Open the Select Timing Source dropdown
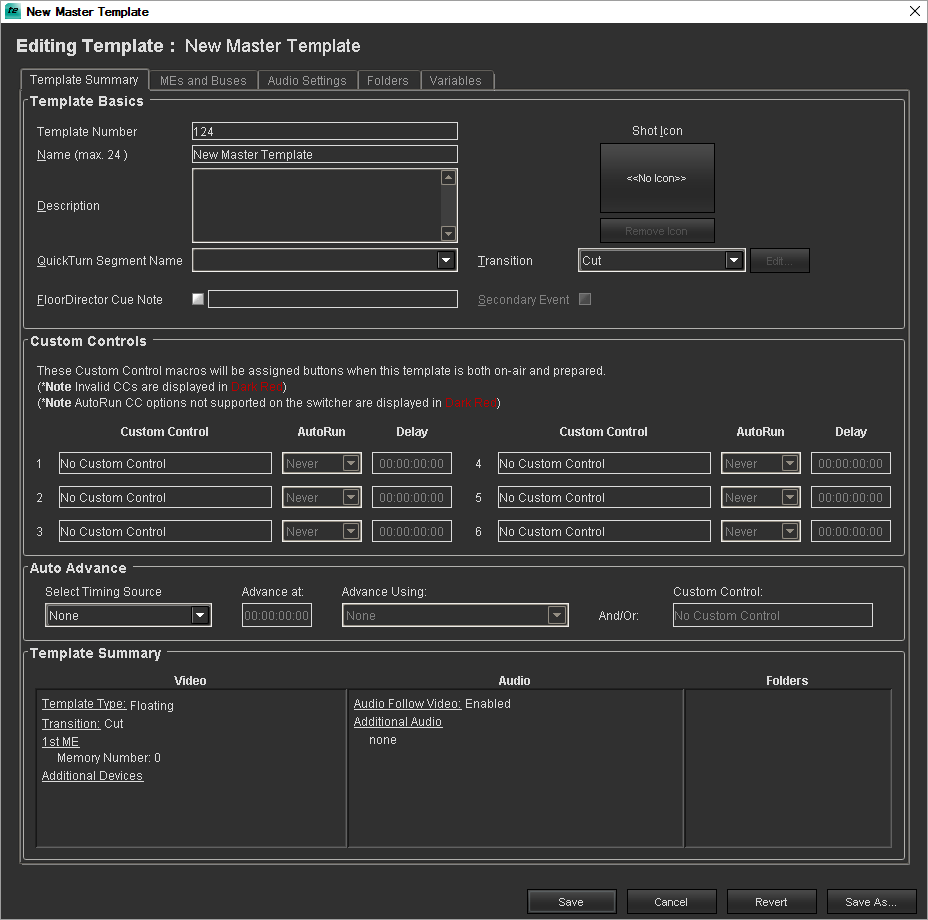 [199, 614]
